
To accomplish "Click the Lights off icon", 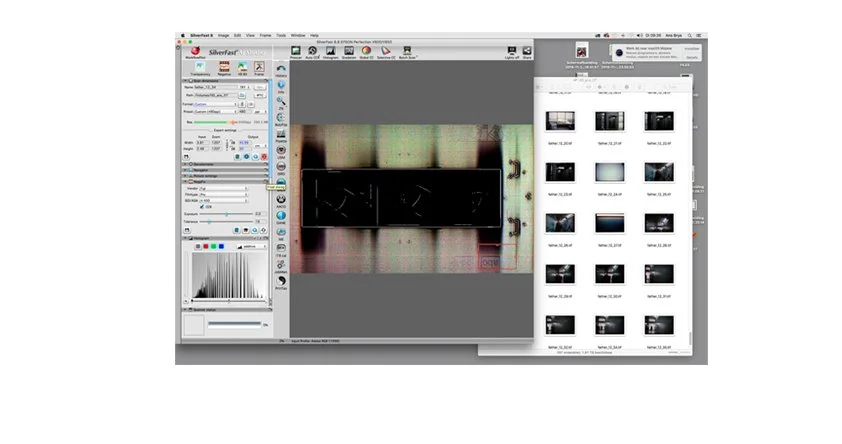I will tap(512, 52).
